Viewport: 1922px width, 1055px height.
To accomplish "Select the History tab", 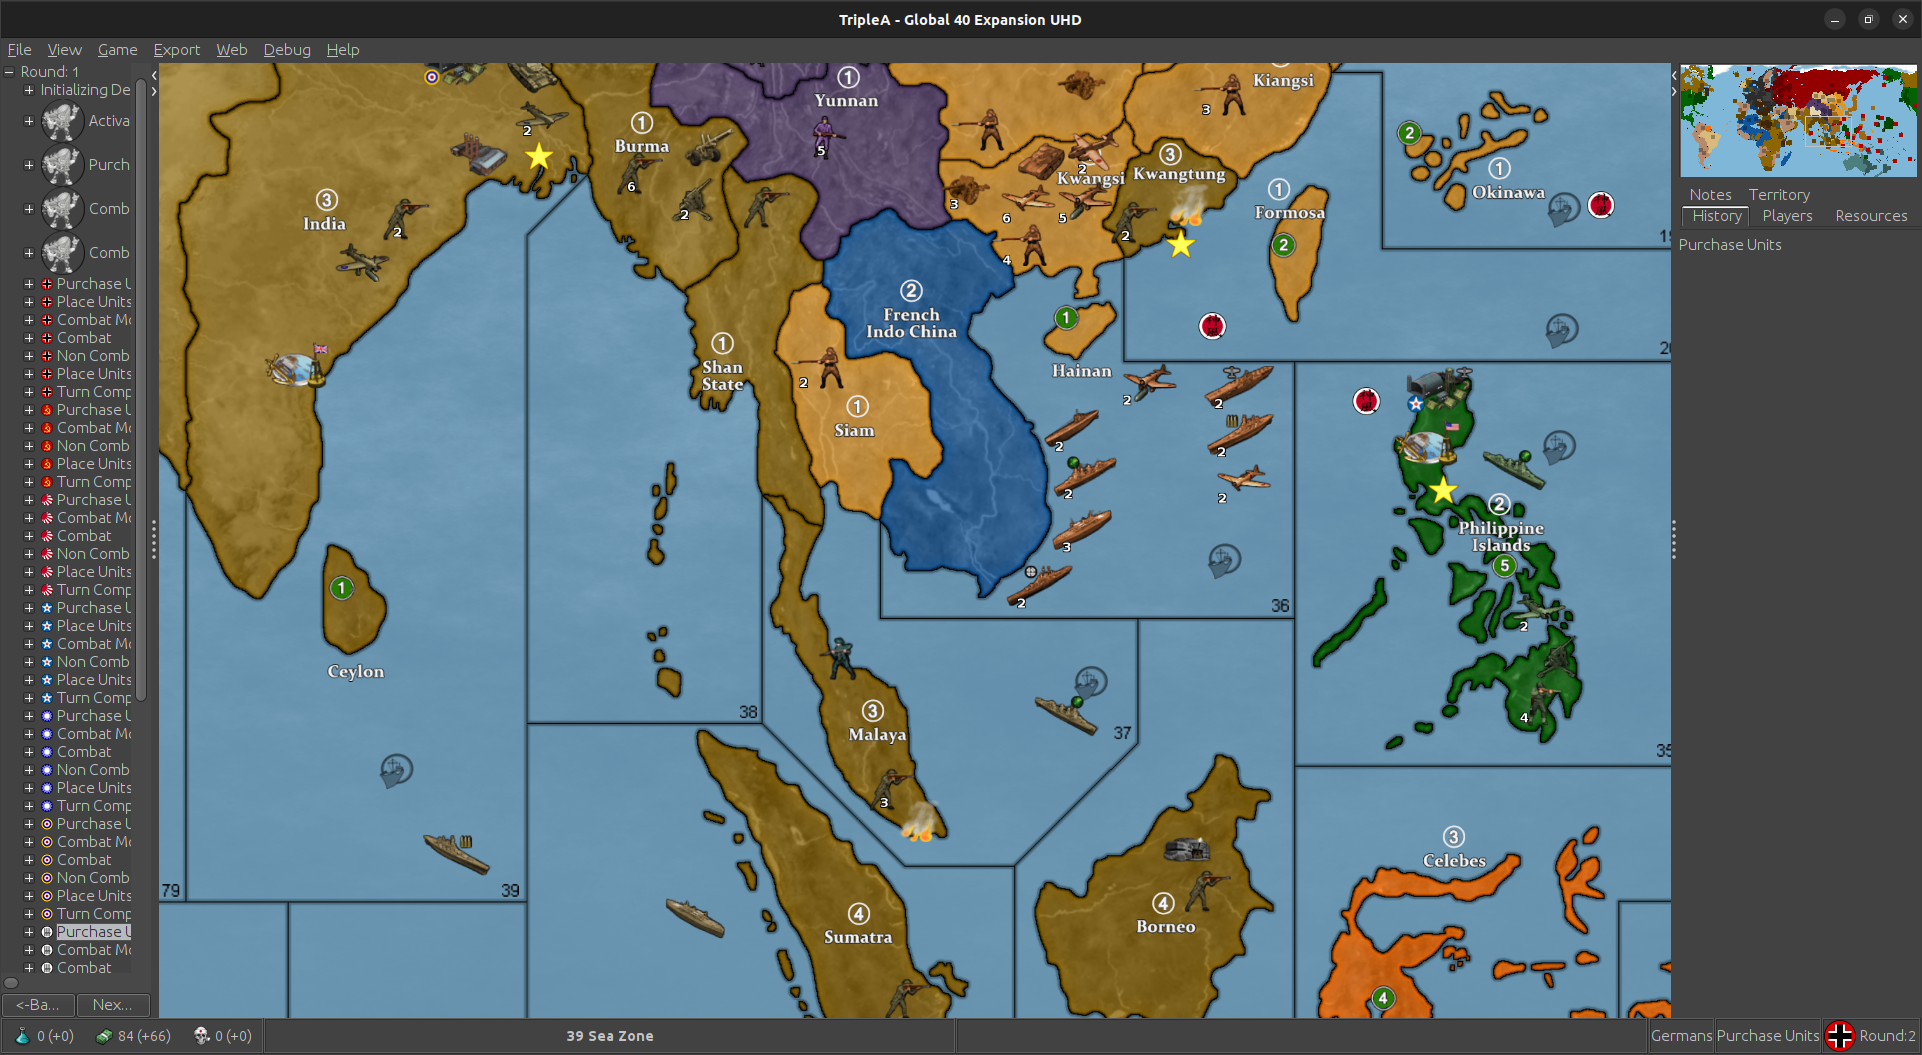I will (1717, 216).
